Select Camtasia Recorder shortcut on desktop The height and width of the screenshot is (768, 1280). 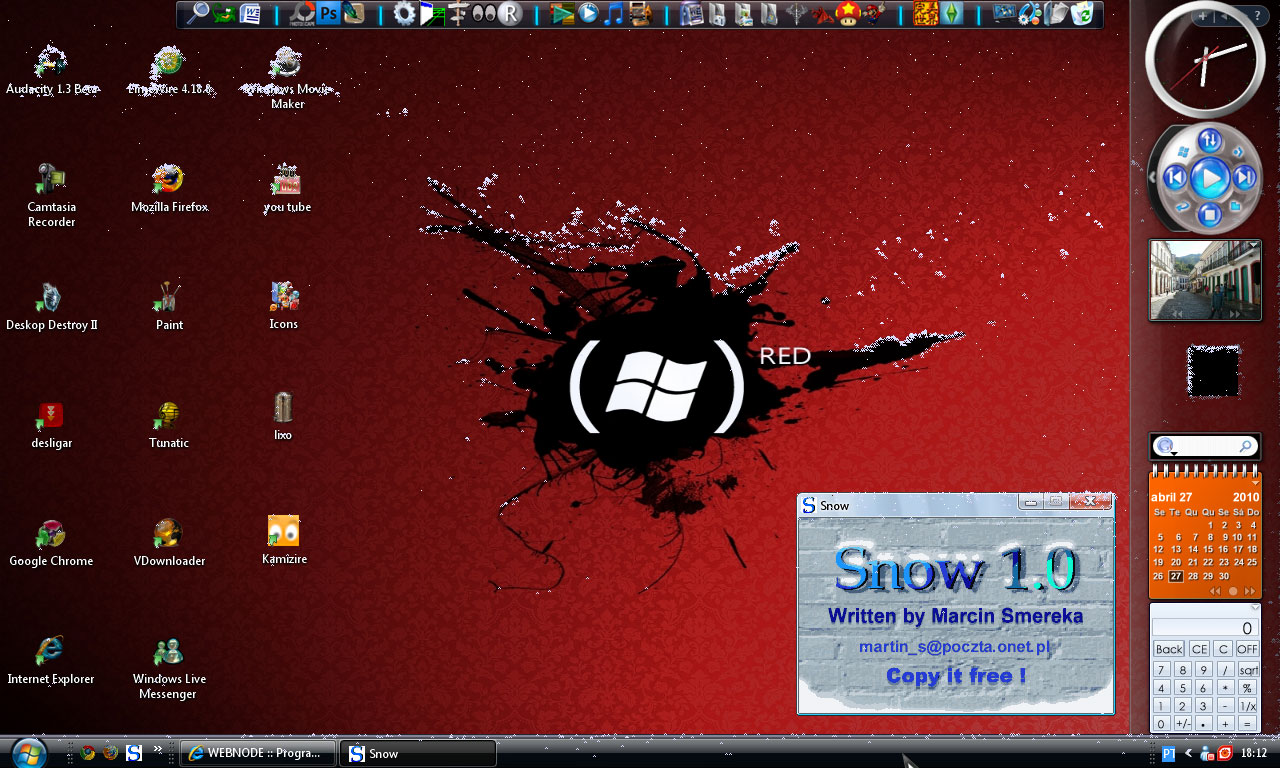click(52, 196)
